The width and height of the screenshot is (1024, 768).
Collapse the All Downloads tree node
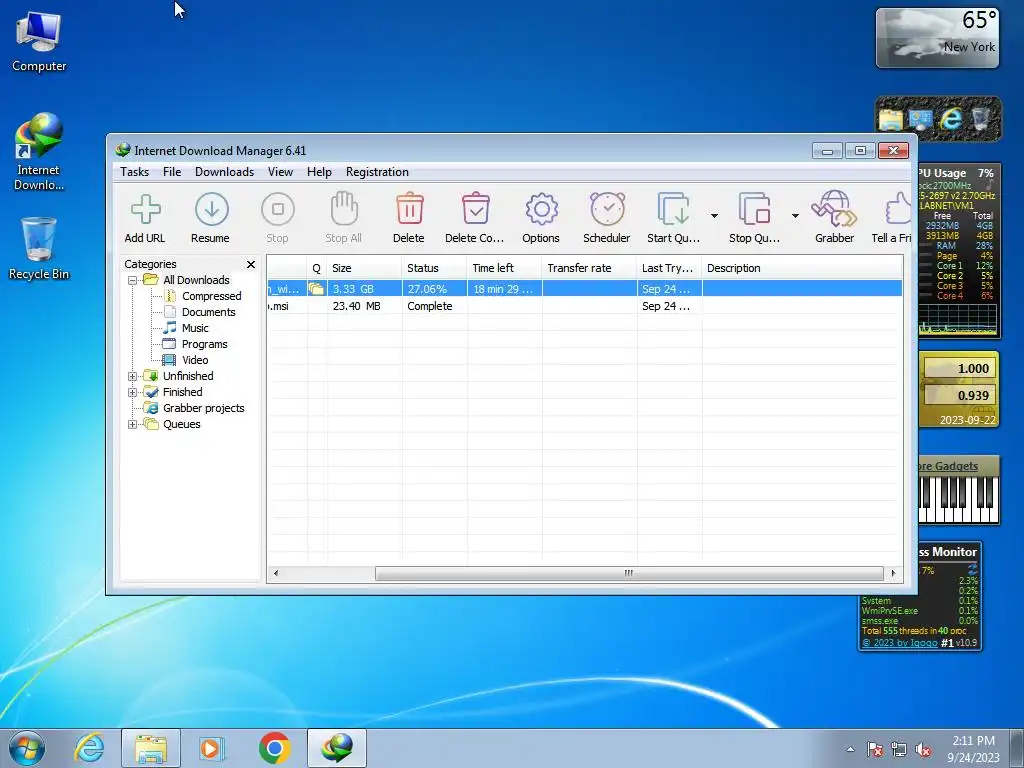(x=132, y=280)
